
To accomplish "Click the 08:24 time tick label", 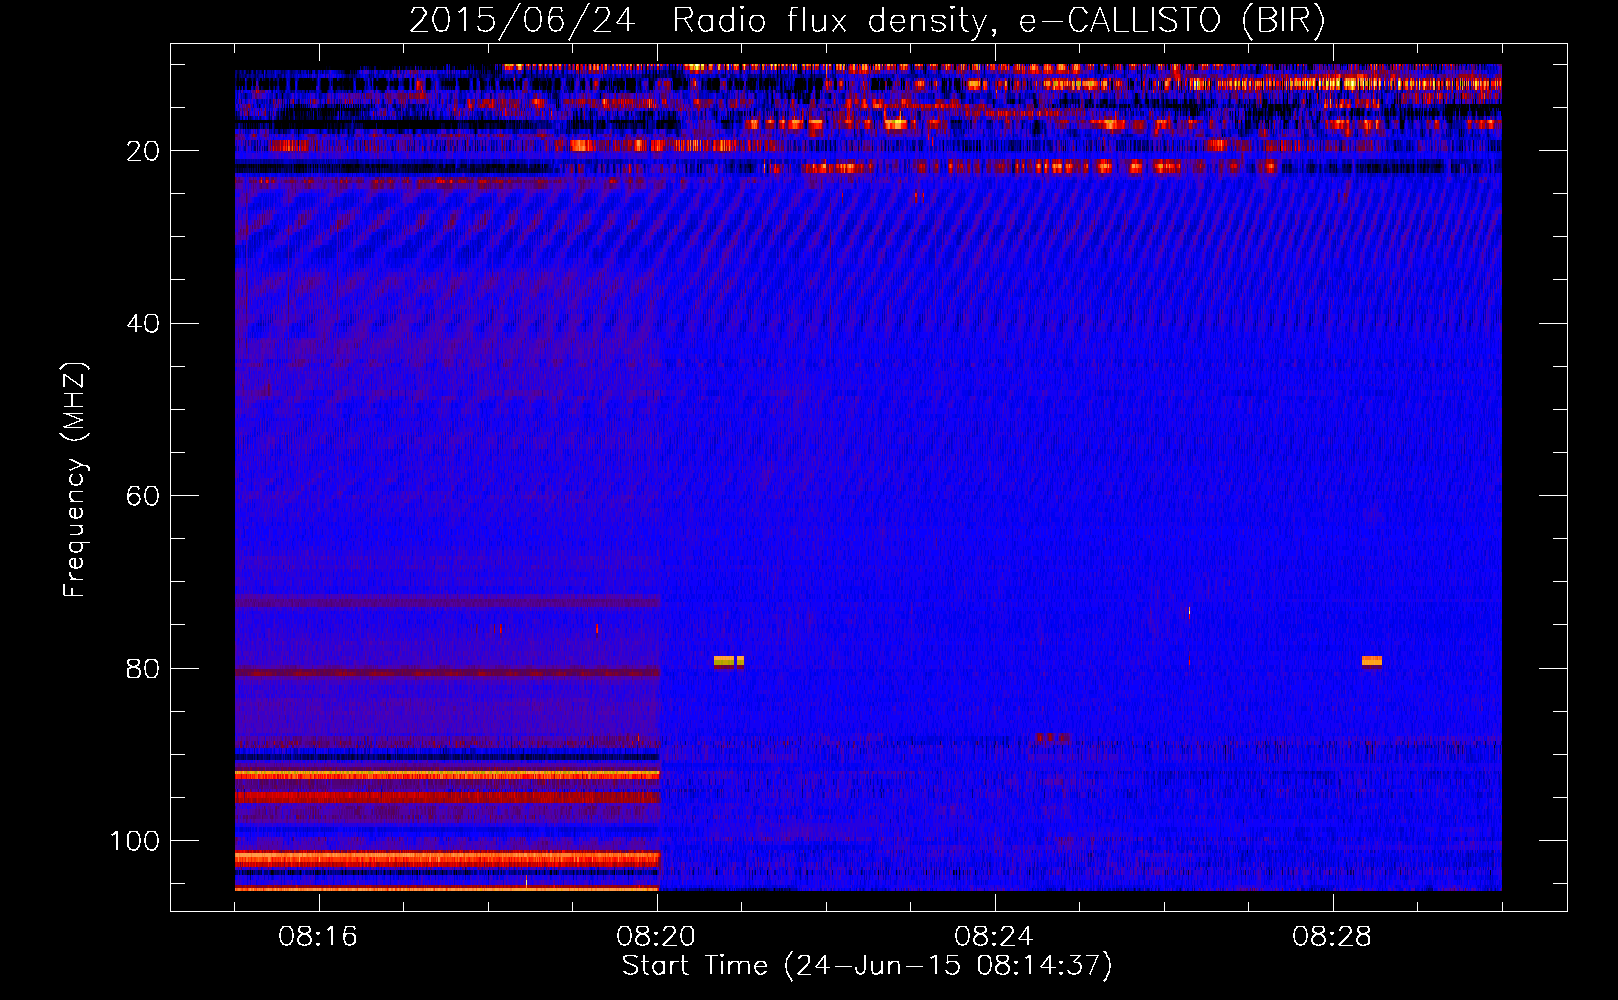I will (993, 937).
